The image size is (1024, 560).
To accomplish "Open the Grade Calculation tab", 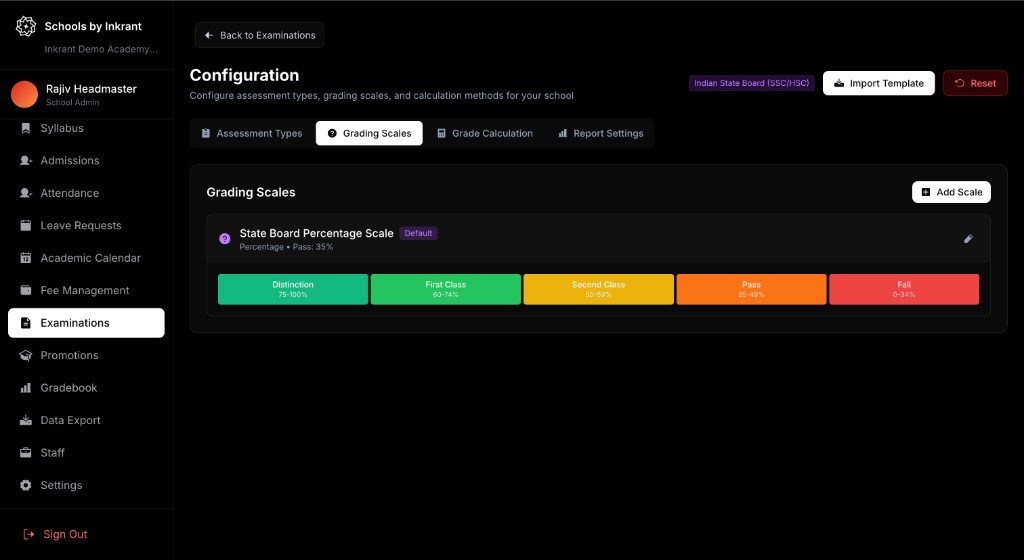I will pos(485,133).
